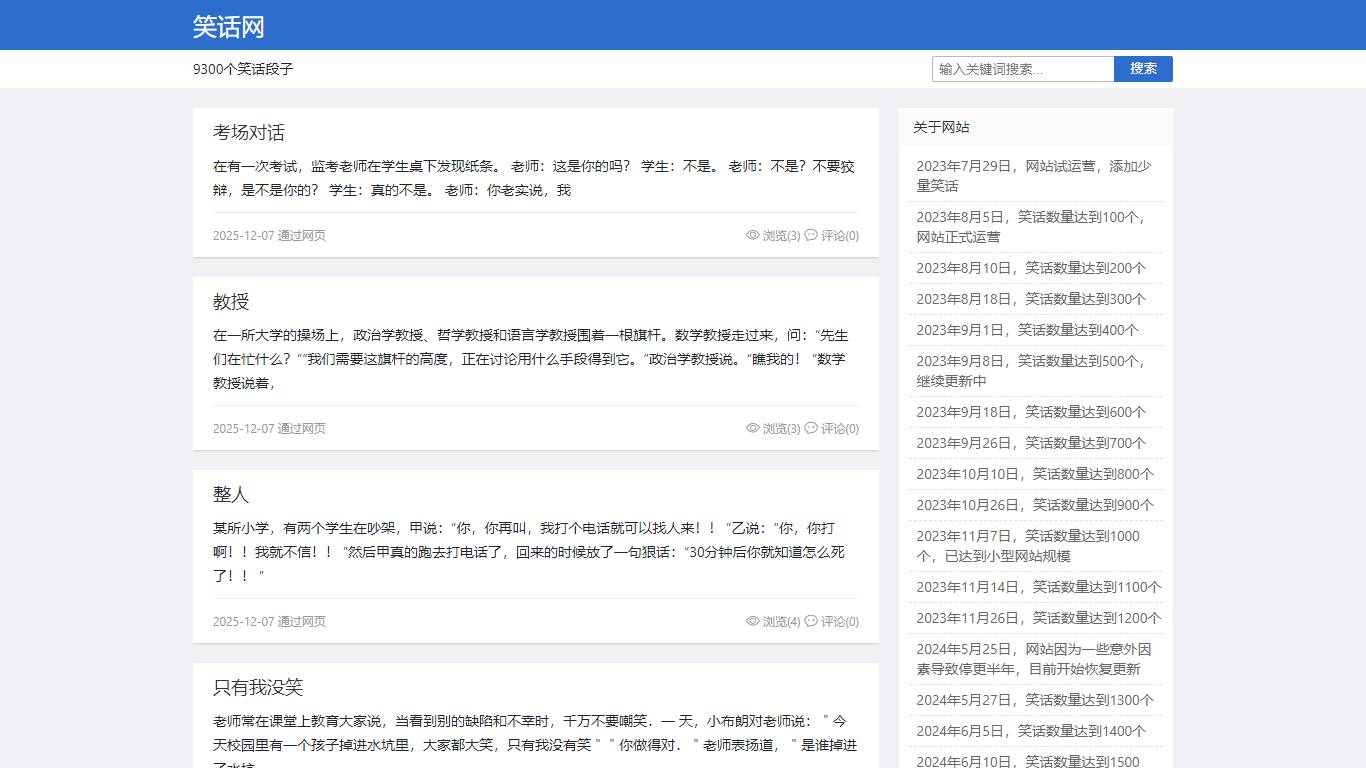Screen dimensions: 1366x768
Task: Click the 输入关键词搜索 input field
Action: pos(1022,68)
